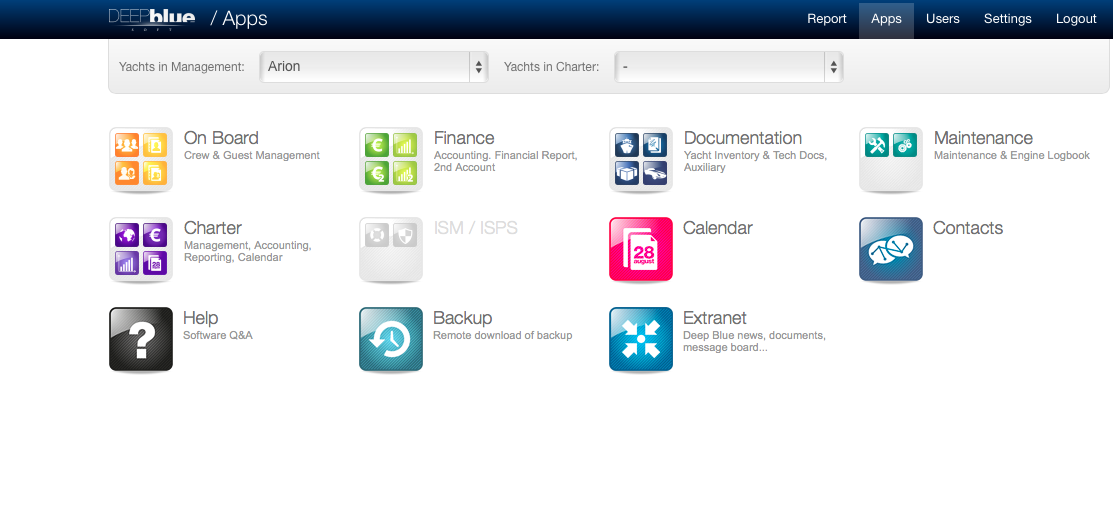Open the Documentation app icon
The width and height of the screenshot is (1113, 528).
tap(640, 159)
